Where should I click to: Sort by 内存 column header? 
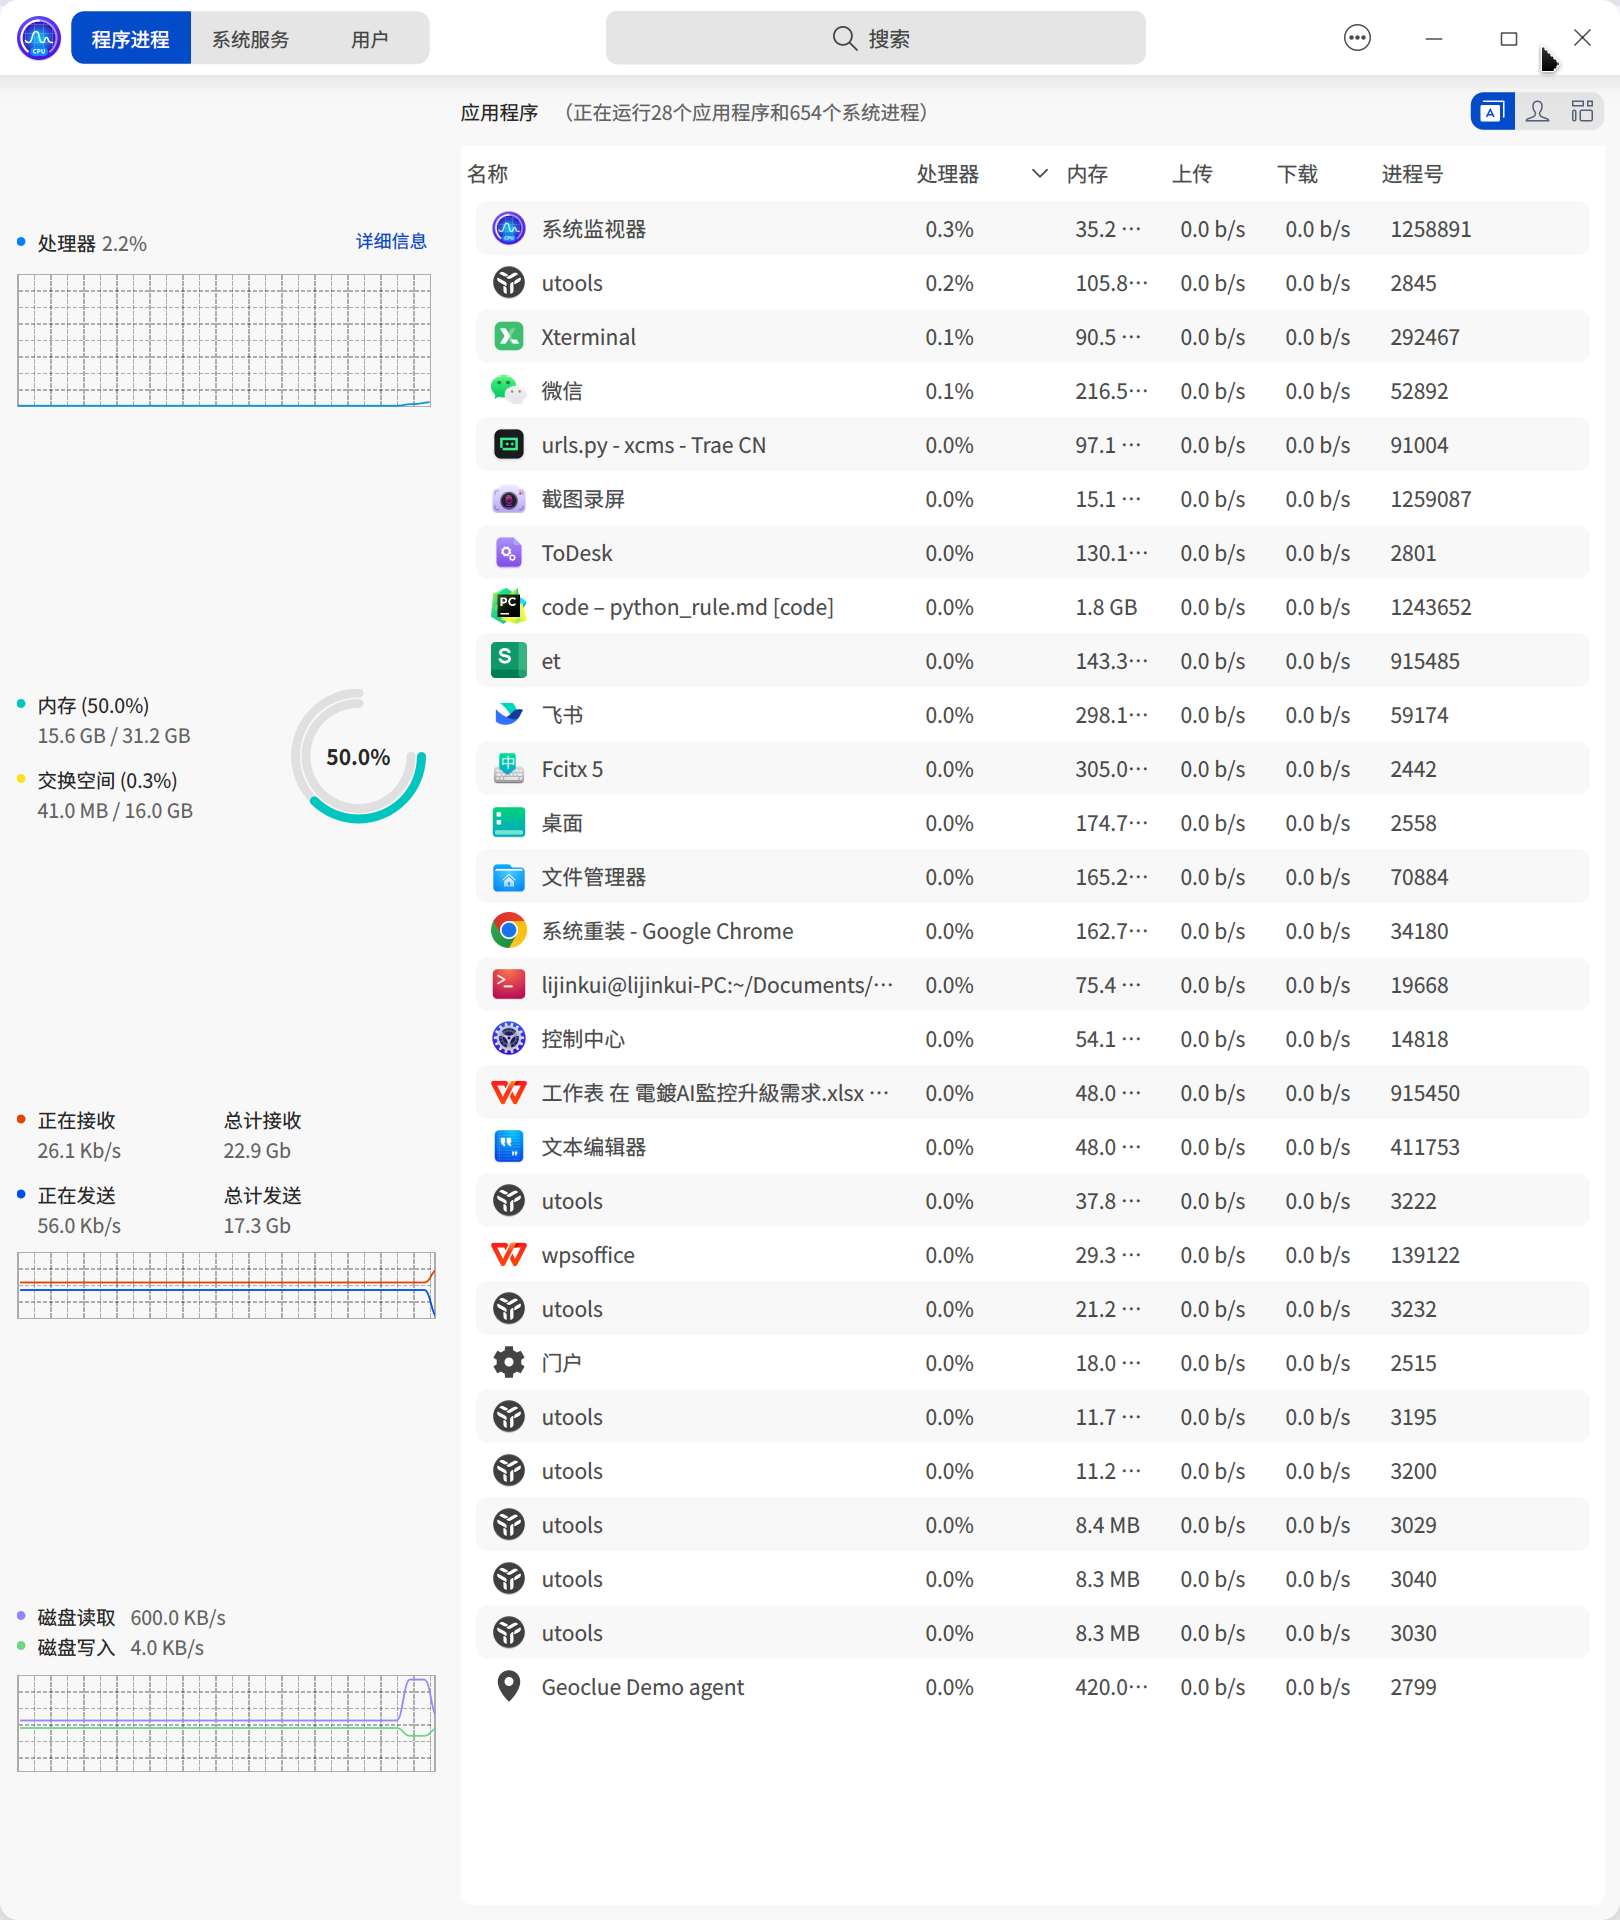1087,174
